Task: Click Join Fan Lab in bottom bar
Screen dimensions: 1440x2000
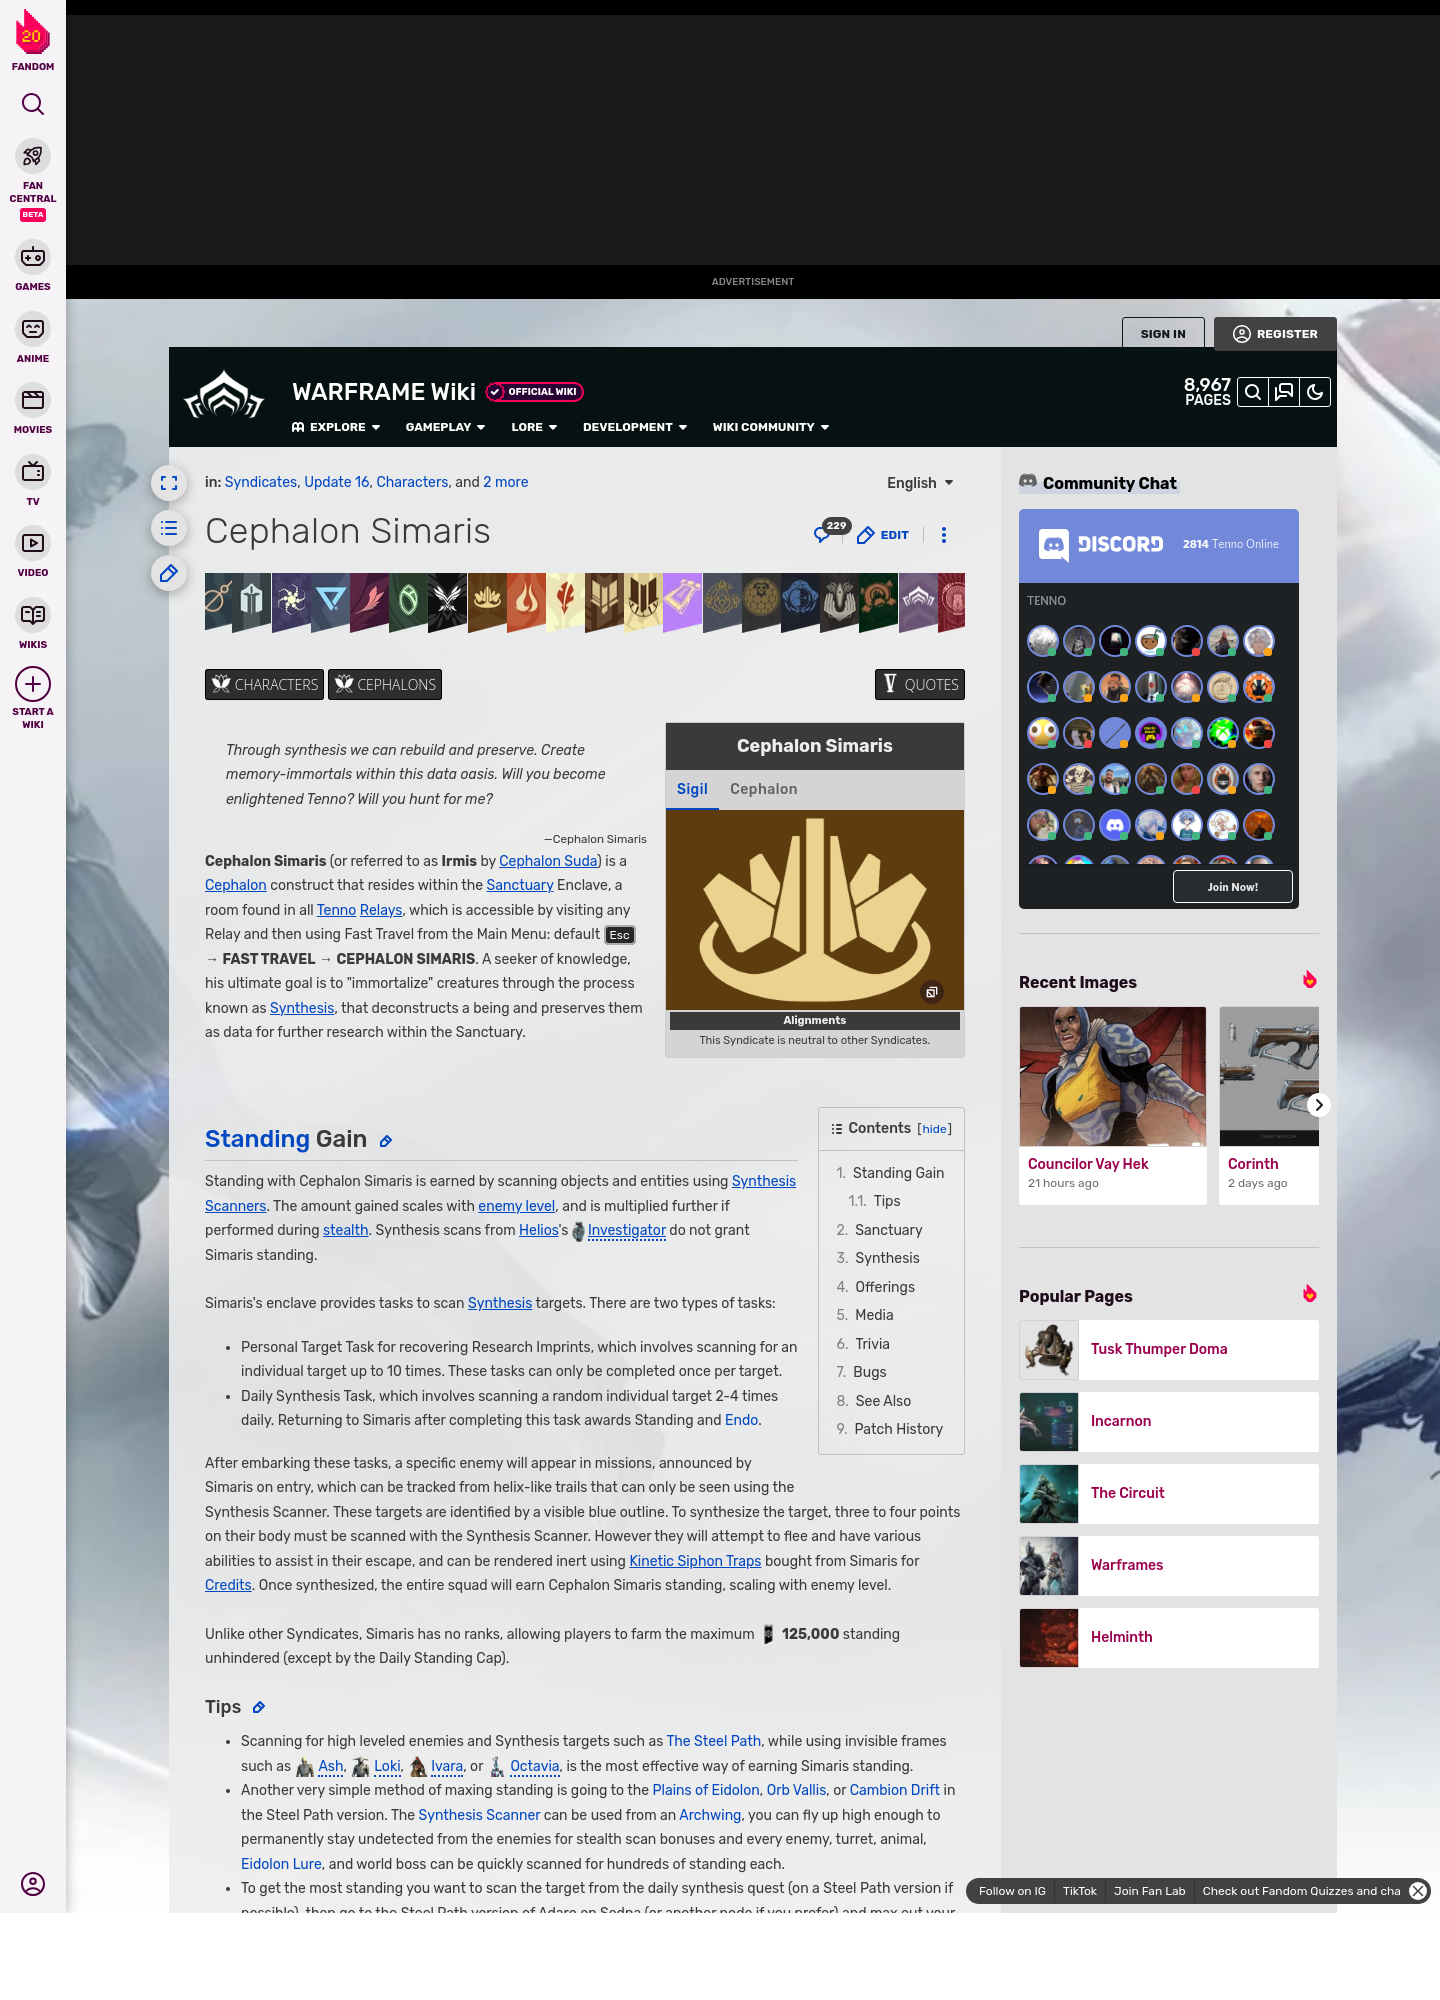Action: coord(1149,1891)
